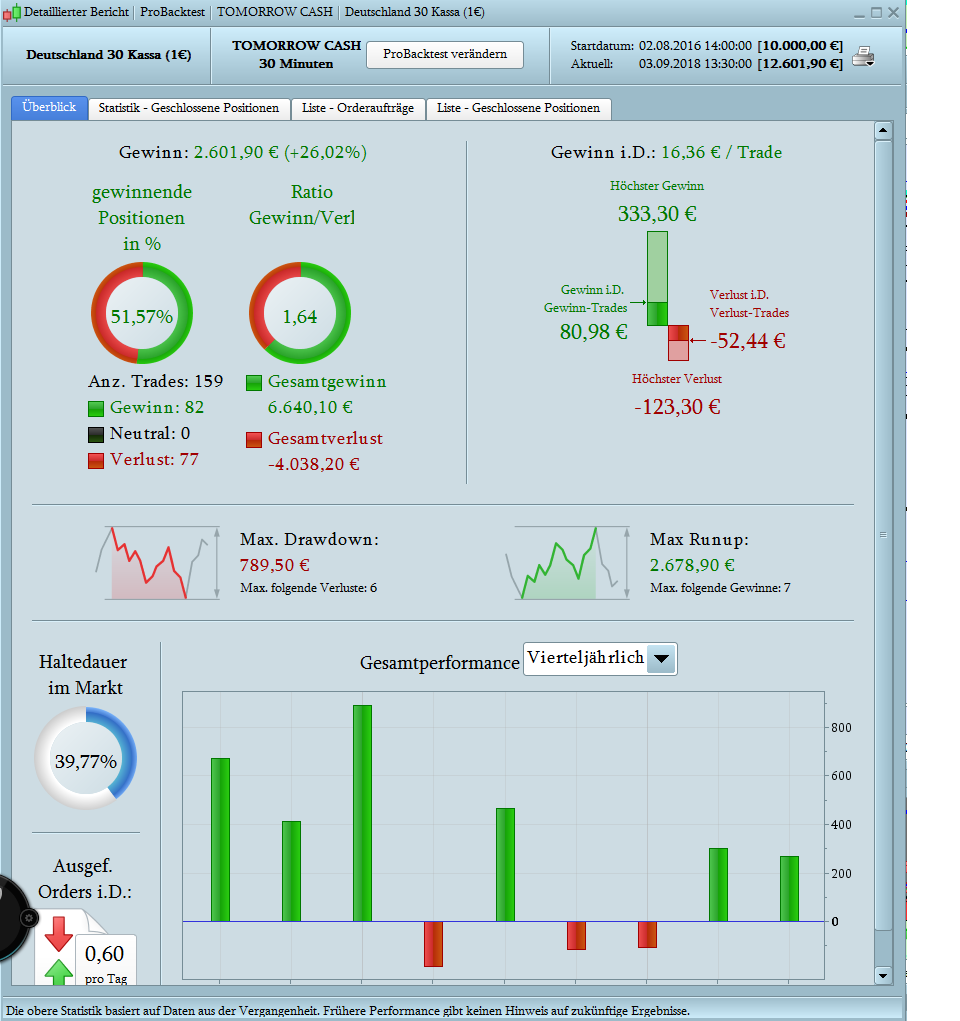Click the scrollbar up arrow
Viewport: 960px width, 1021px height.
(x=883, y=131)
